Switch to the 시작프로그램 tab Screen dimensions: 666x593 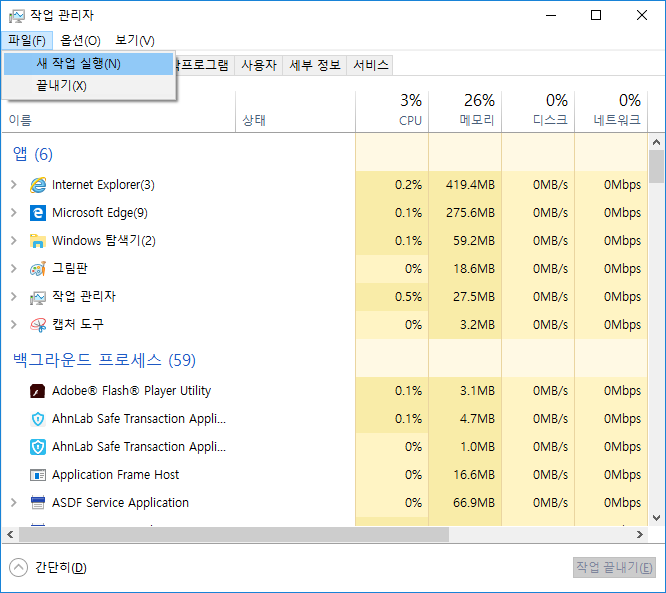pos(205,65)
